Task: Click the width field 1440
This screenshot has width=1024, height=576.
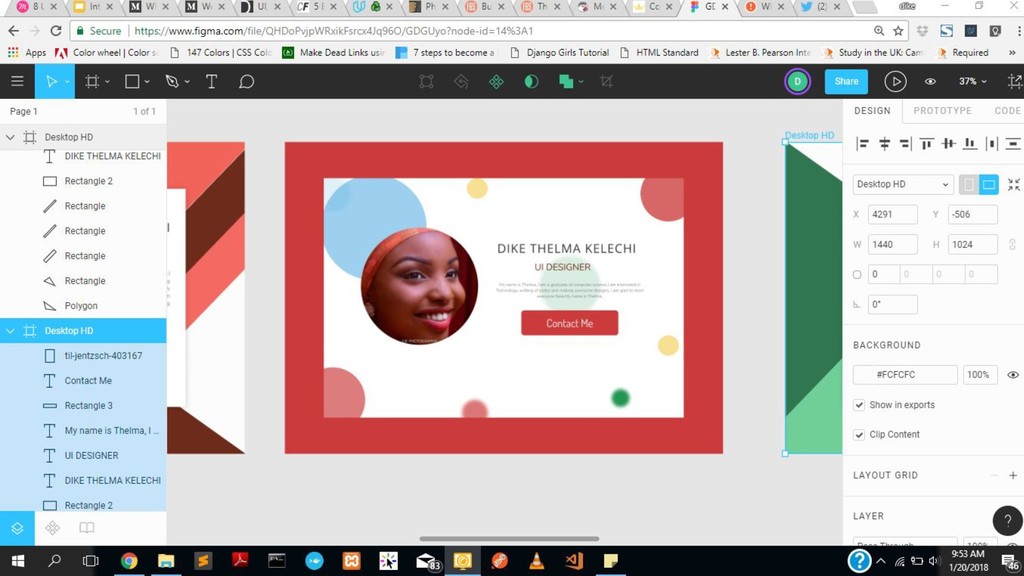Action: tap(892, 244)
